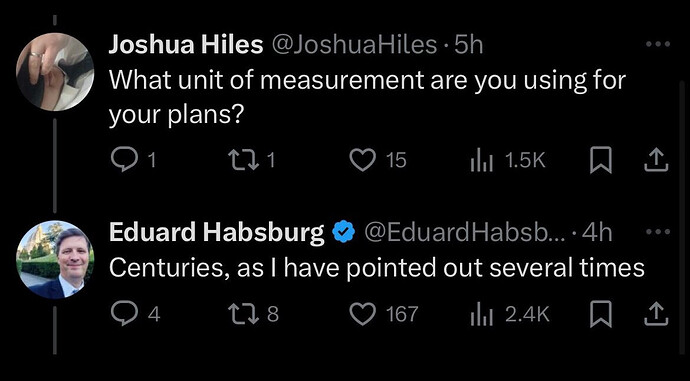
Task: Visit the @JoshuaHiles handle link
Action: (355, 44)
